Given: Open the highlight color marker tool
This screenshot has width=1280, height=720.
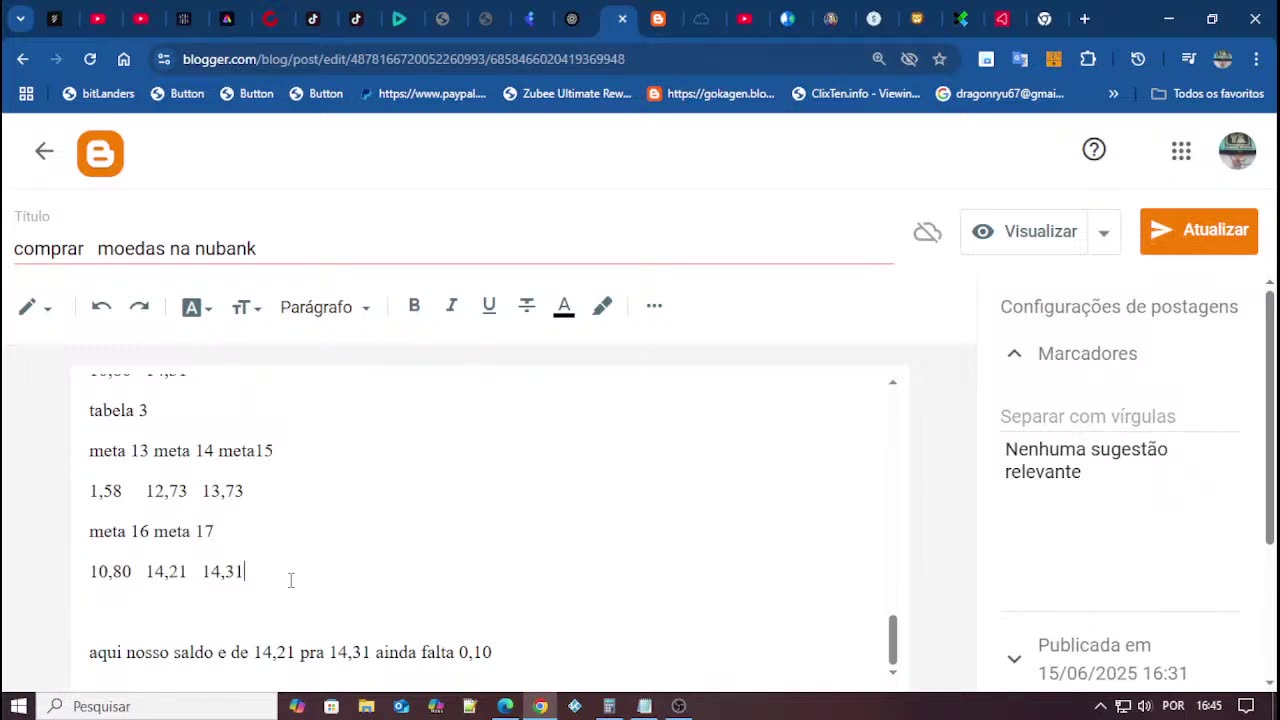Looking at the screenshot, I should tap(602, 306).
